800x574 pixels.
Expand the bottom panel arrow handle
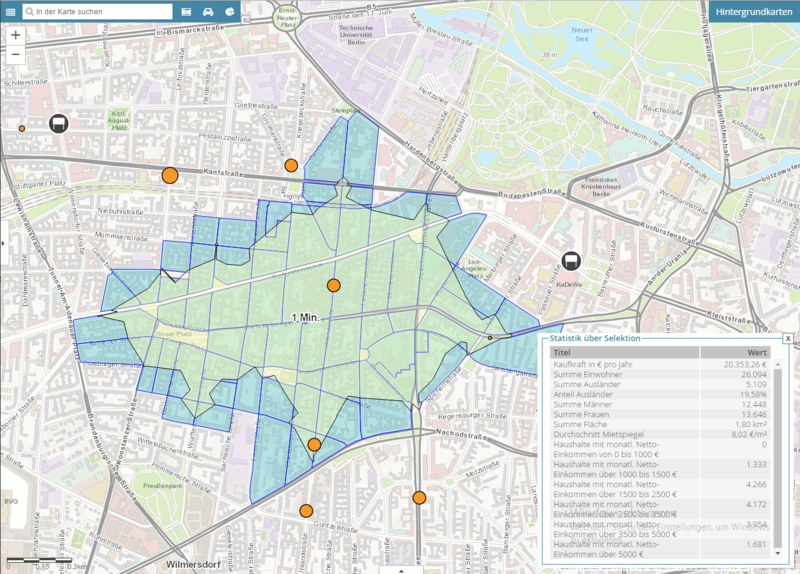click(400, 570)
